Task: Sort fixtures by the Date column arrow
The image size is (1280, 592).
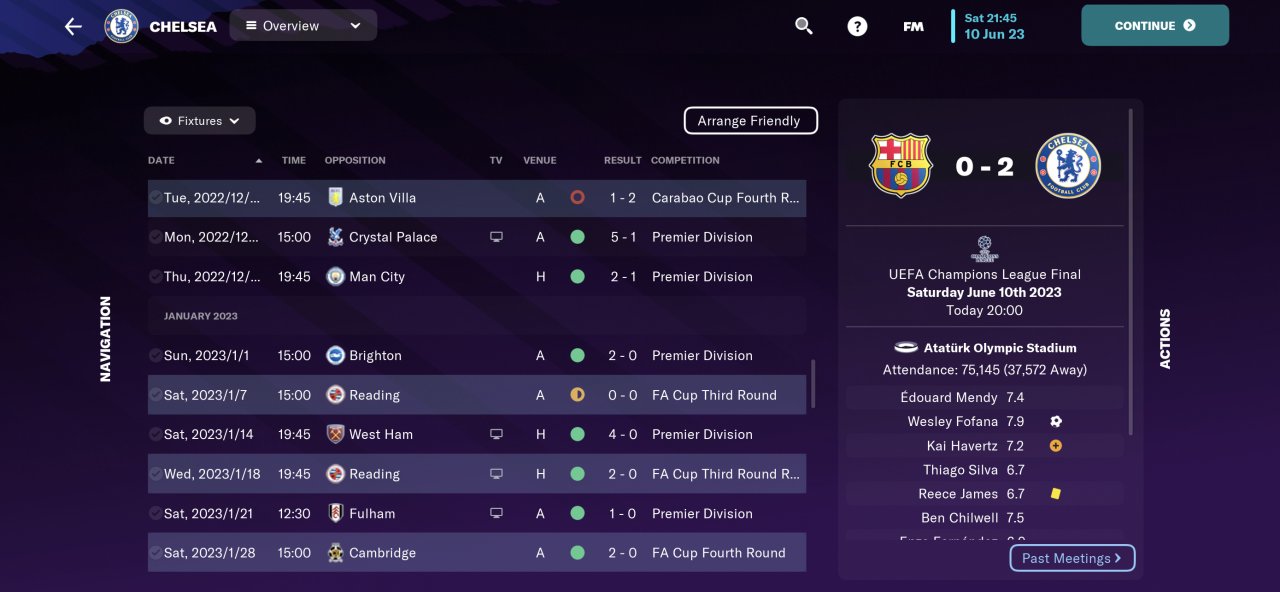Action: click(259, 161)
